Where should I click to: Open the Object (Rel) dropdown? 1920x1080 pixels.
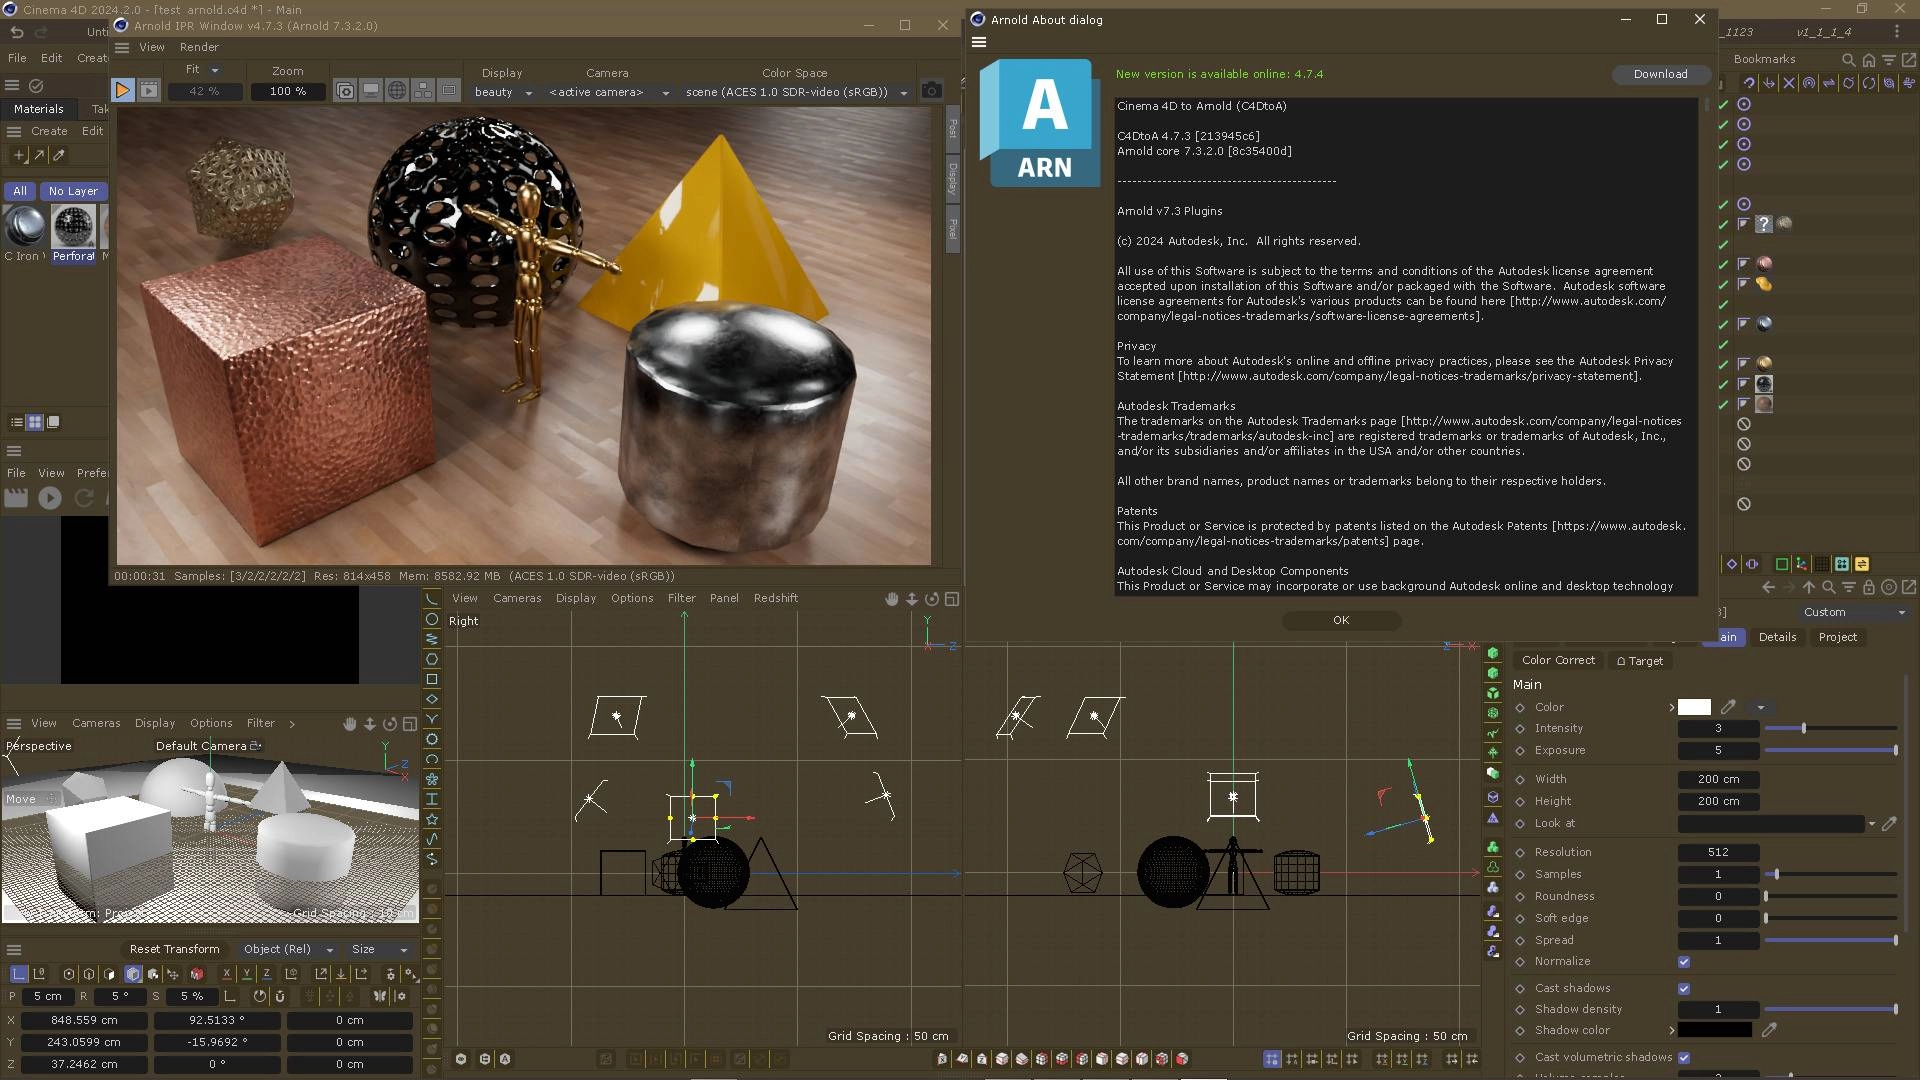(288, 950)
